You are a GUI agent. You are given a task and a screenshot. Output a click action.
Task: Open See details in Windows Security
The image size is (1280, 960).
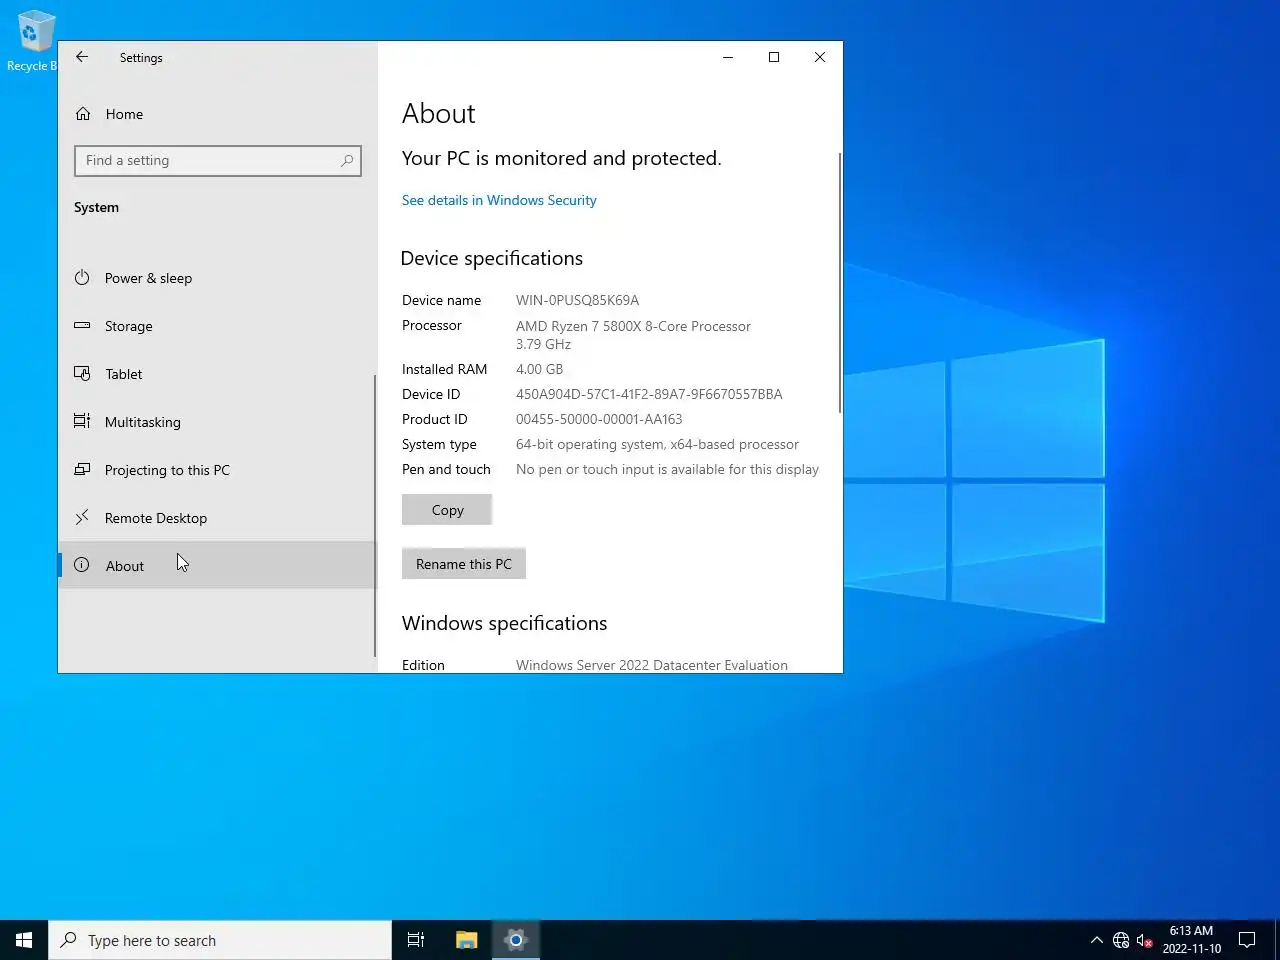click(x=499, y=200)
